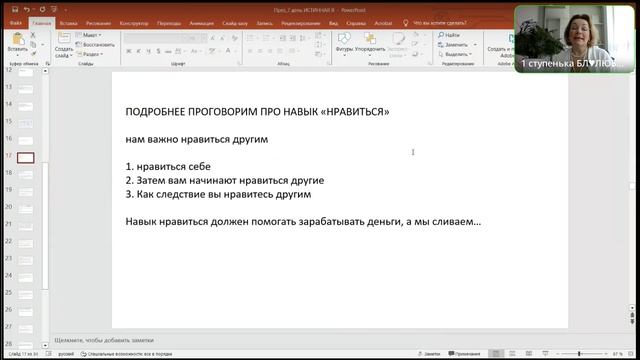This screenshot has width=640, height=360.
Task: Expand the Шрифт font dialog launcher
Action: pos(239,64)
